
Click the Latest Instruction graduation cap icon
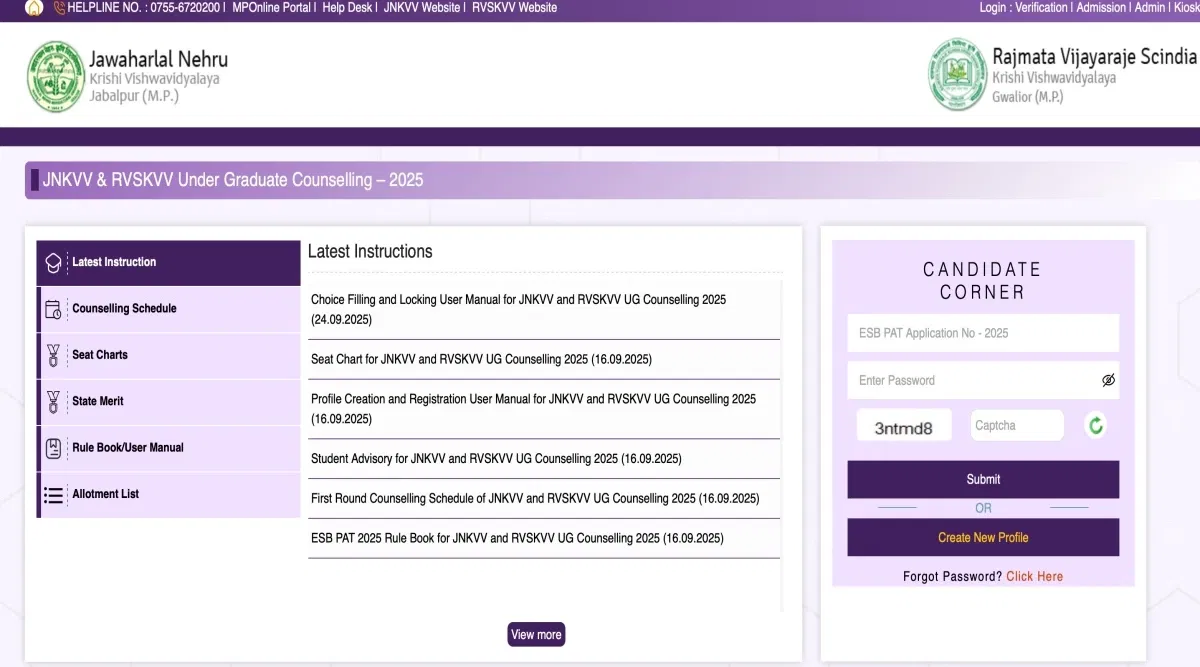(54, 263)
